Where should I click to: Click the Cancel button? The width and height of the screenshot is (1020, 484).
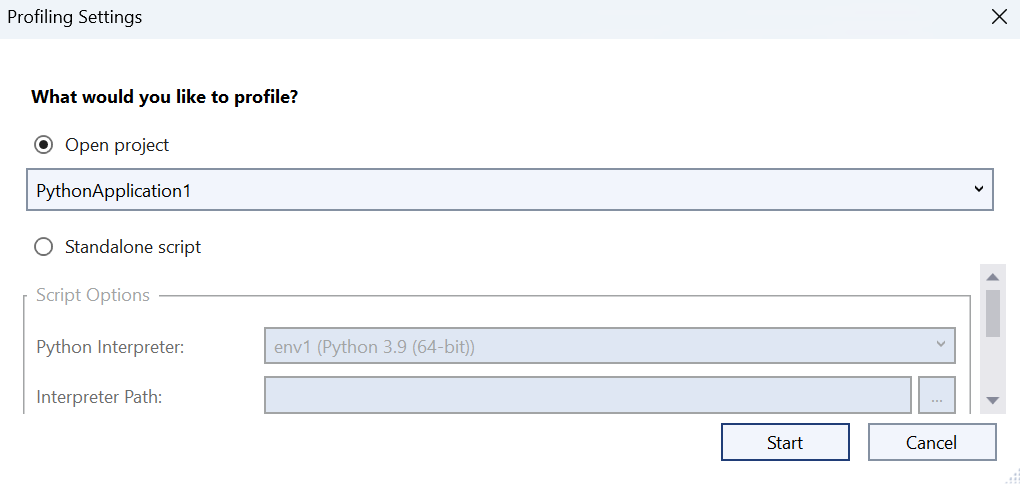pos(932,443)
